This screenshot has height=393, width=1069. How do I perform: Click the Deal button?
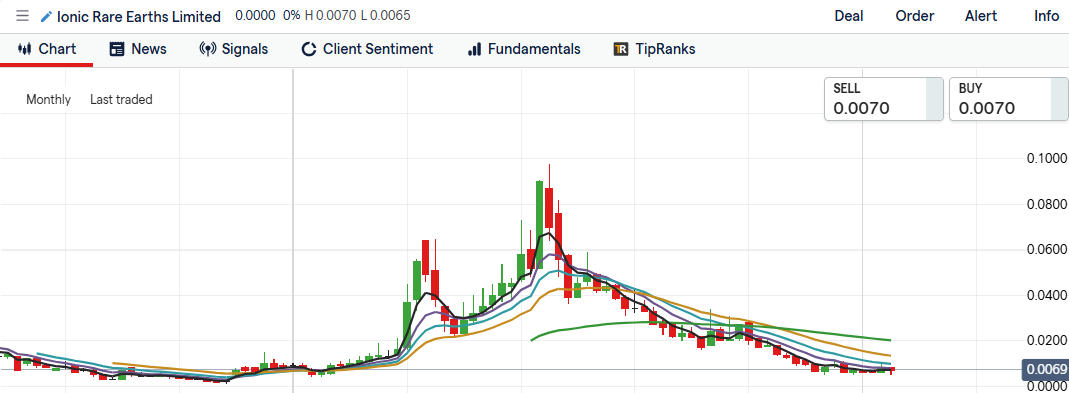(849, 16)
